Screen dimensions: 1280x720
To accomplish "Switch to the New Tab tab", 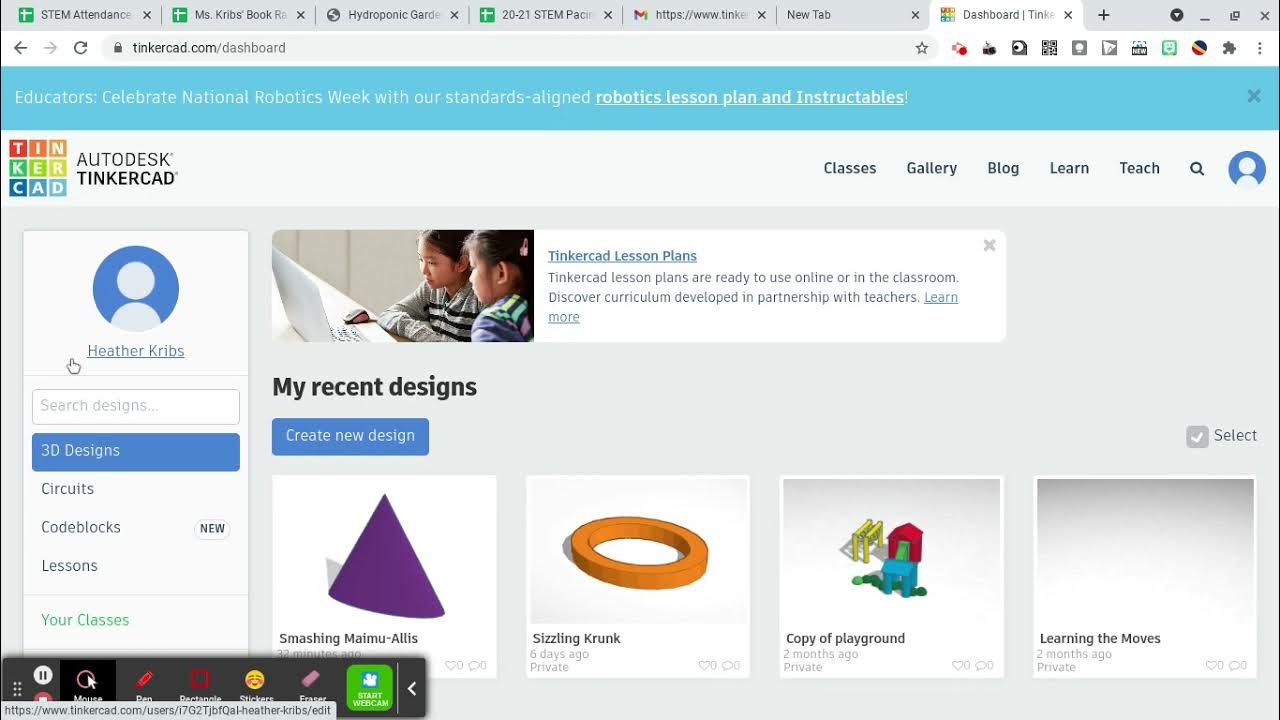I will point(854,15).
